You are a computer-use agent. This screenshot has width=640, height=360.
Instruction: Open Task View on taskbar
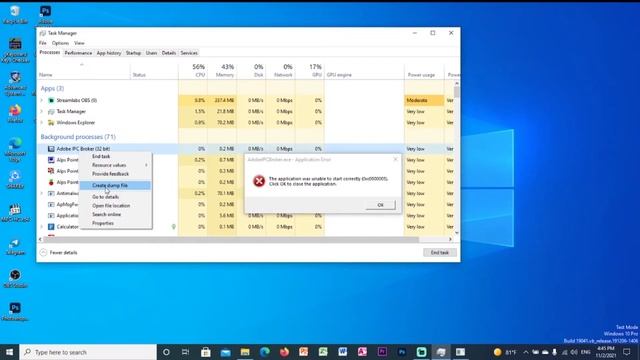185,352
